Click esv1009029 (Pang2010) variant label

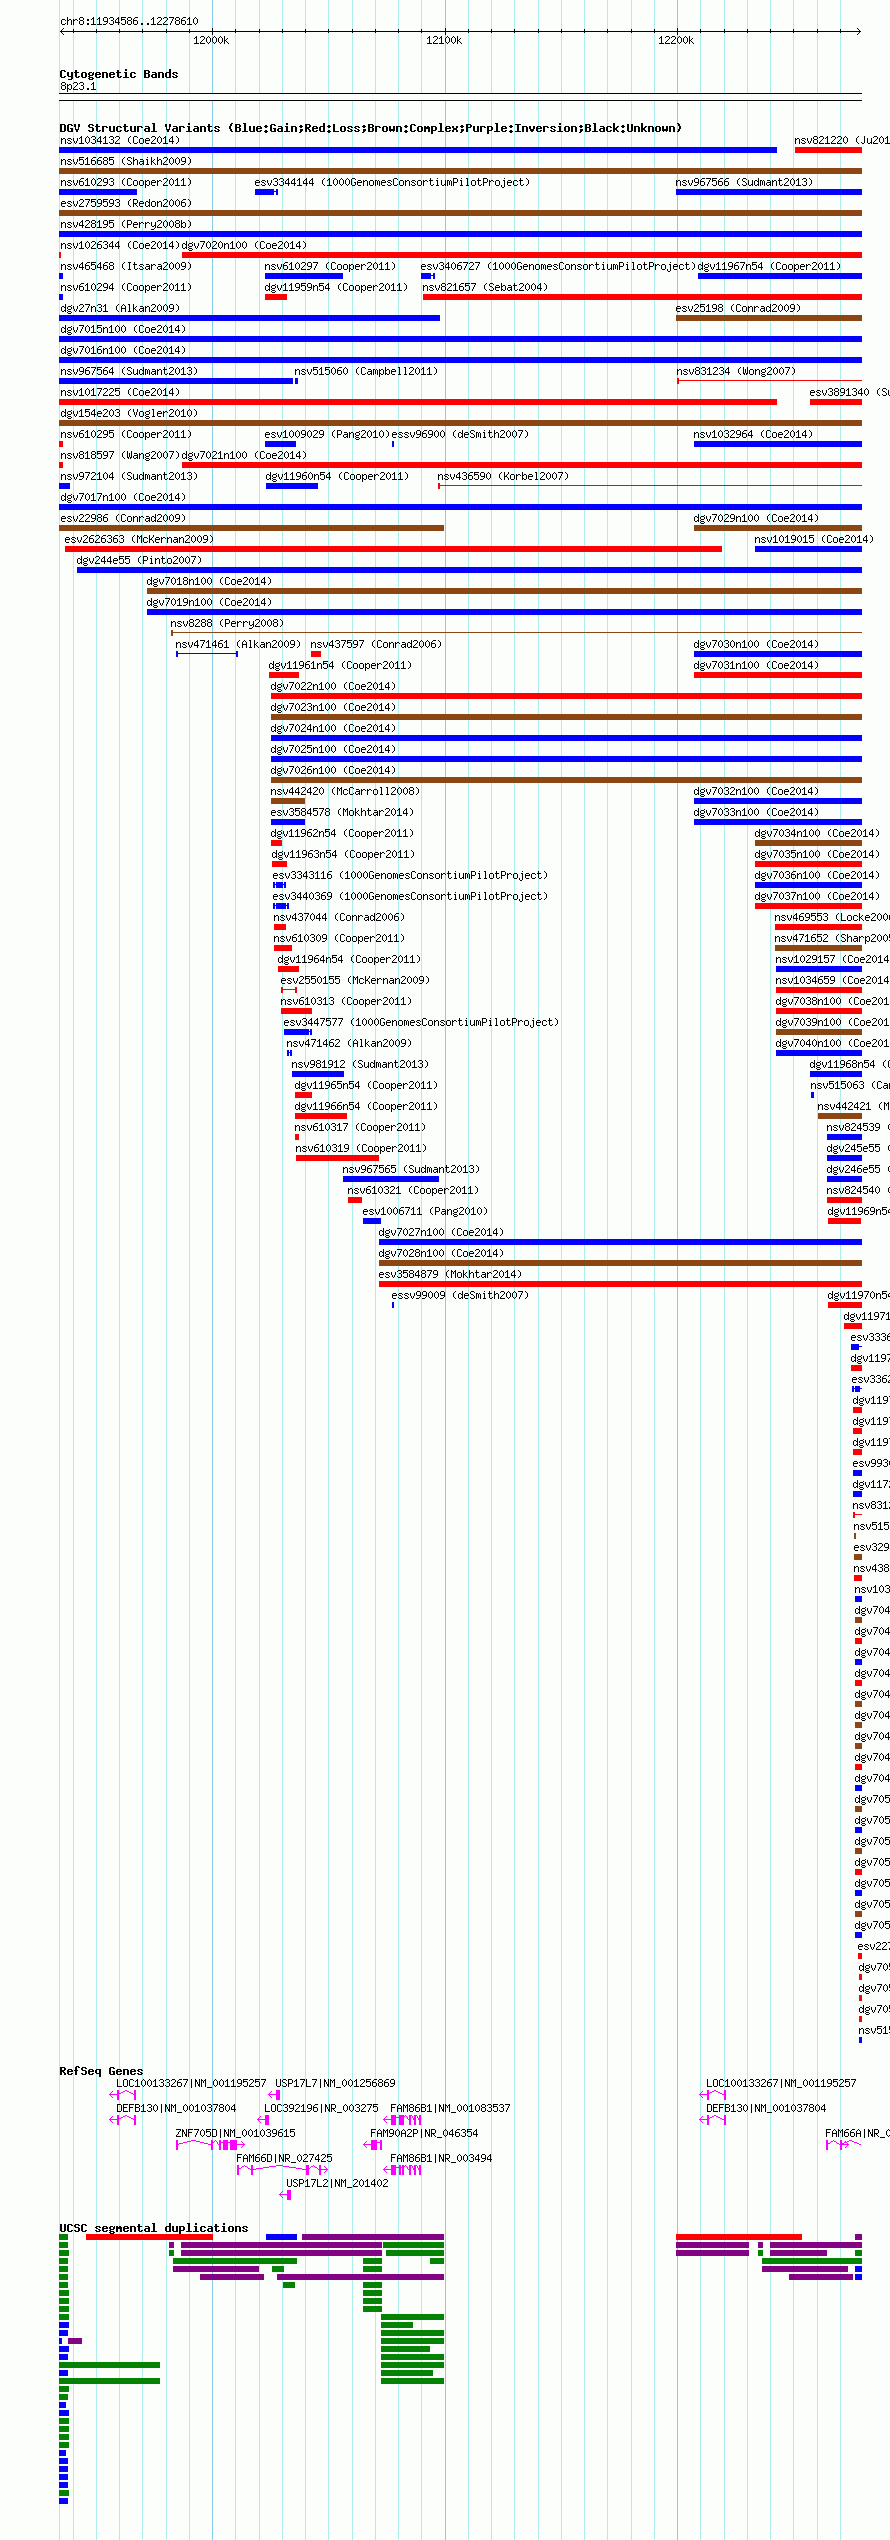pyautogui.click(x=327, y=434)
